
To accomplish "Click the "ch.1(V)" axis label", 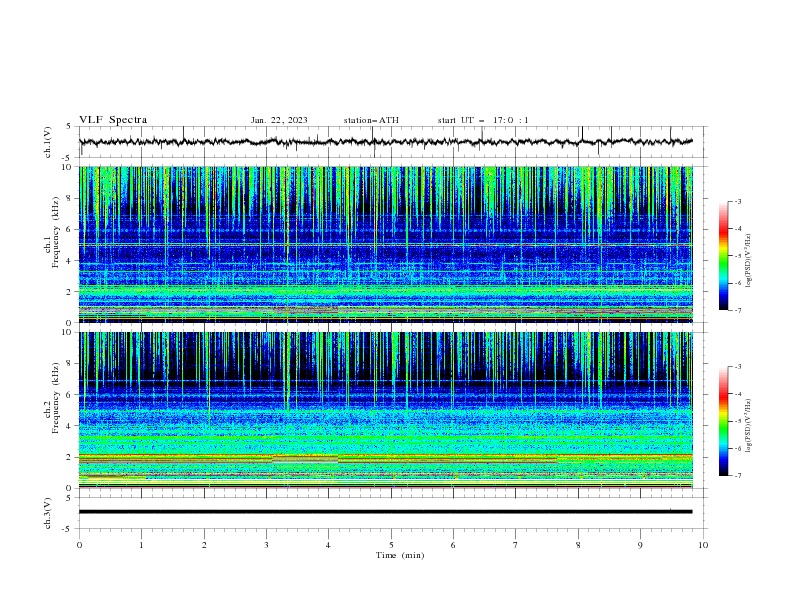I will (48, 142).
